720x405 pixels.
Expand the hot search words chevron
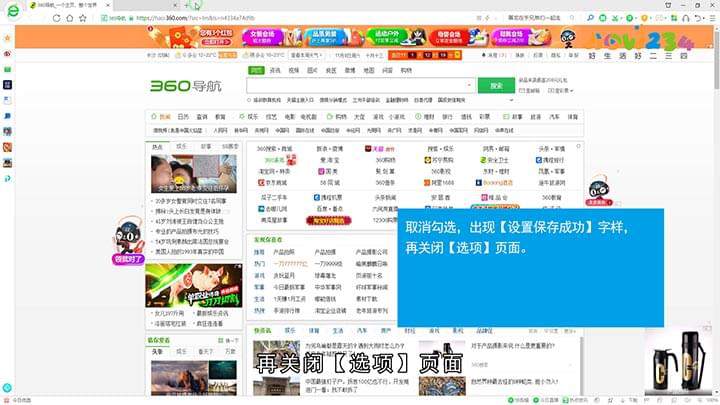coord(512,100)
